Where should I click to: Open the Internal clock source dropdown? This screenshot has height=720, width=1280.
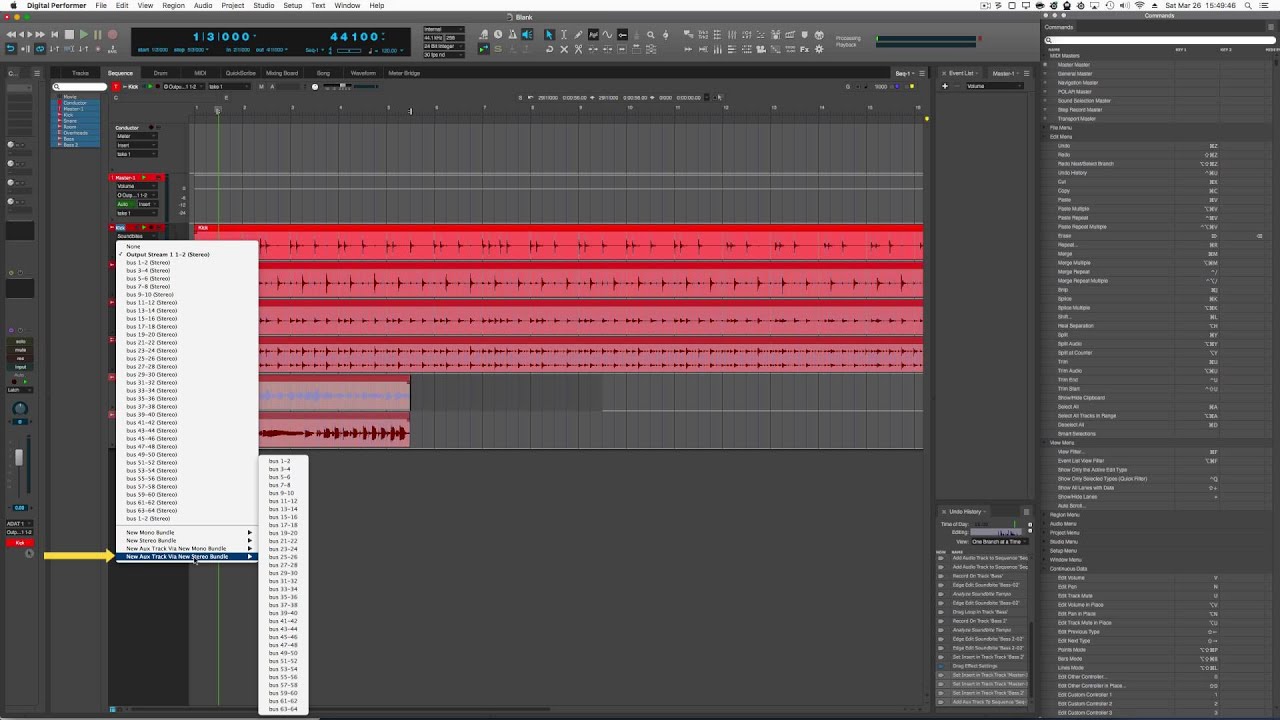coord(444,29)
